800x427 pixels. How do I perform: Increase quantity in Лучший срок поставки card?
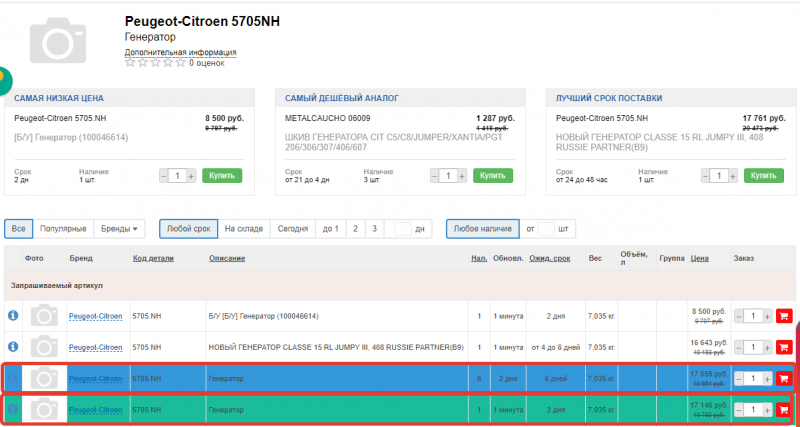click(x=733, y=176)
